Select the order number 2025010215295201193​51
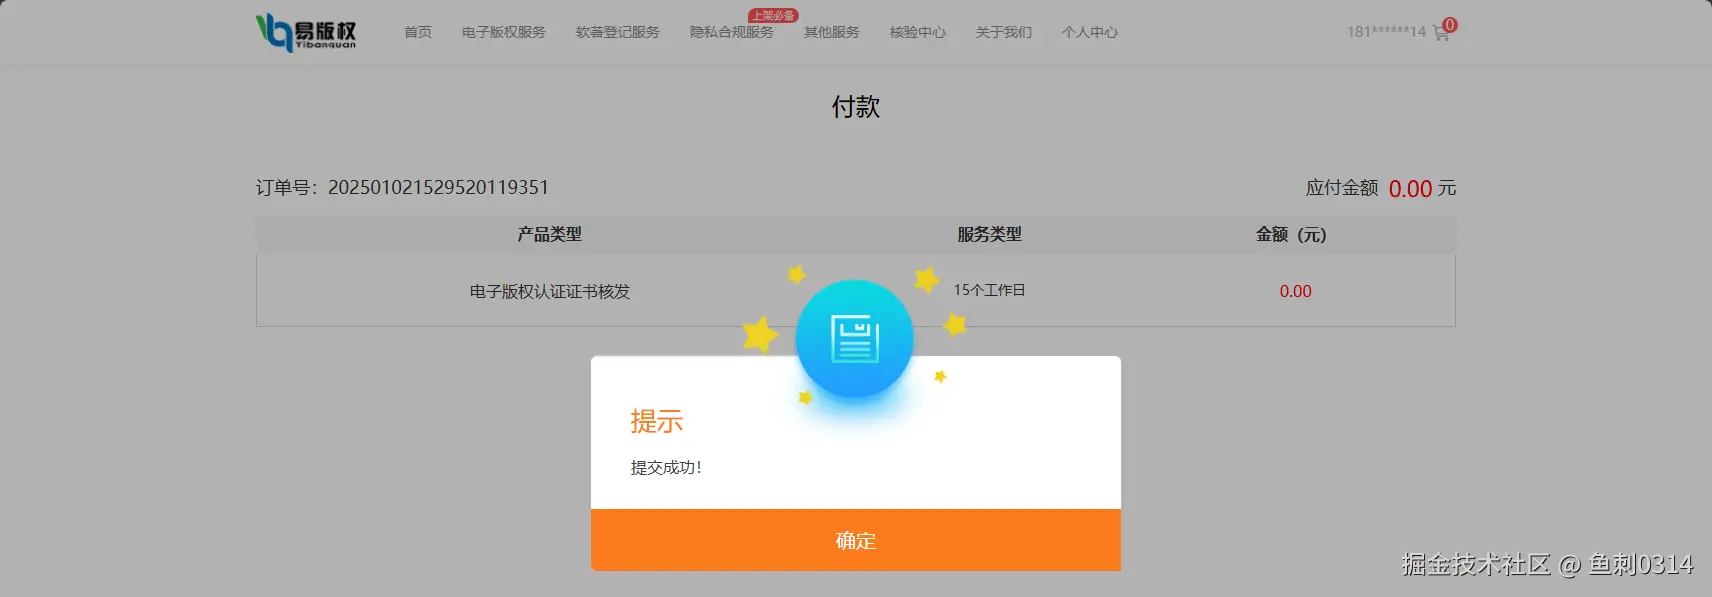This screenshot has width=1712, height=597. click(438, 187)
